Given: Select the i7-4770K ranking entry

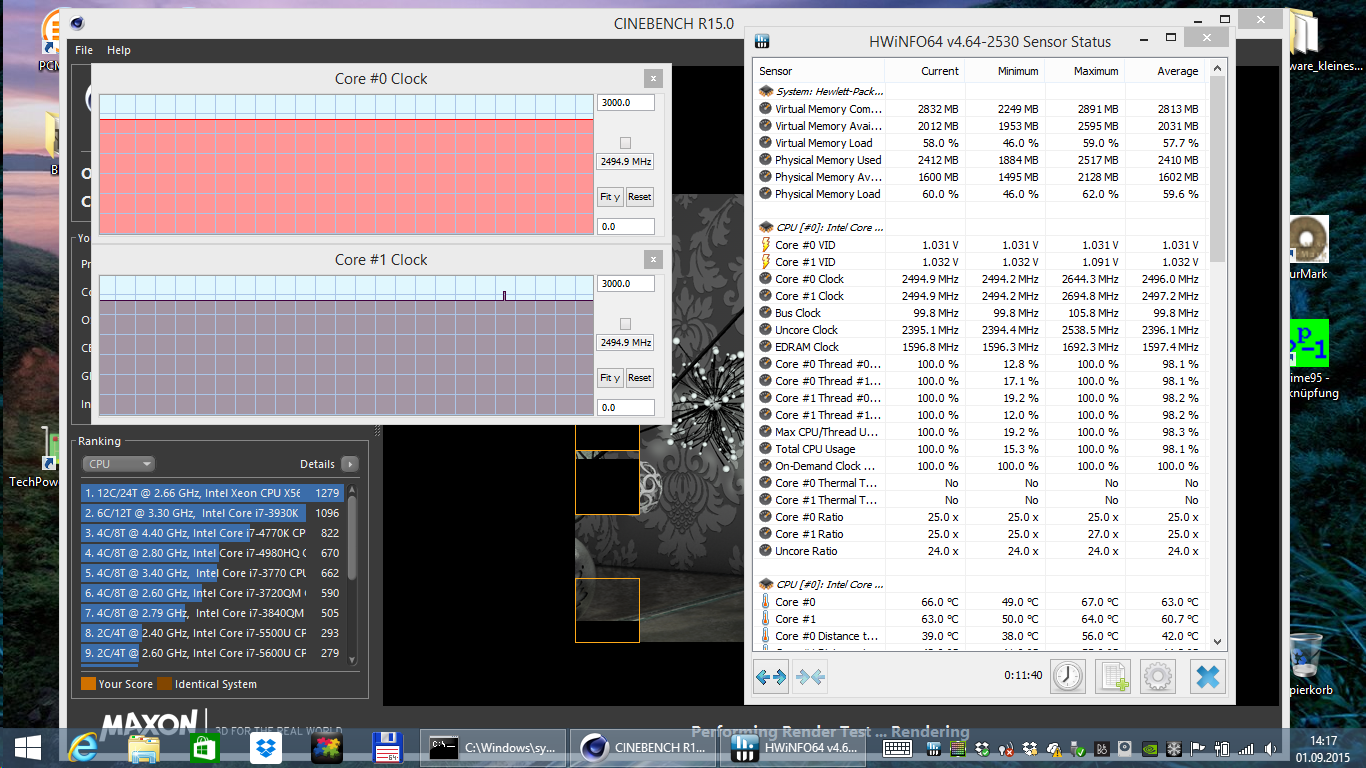Looking at the screenshot, I should [213, 533].
